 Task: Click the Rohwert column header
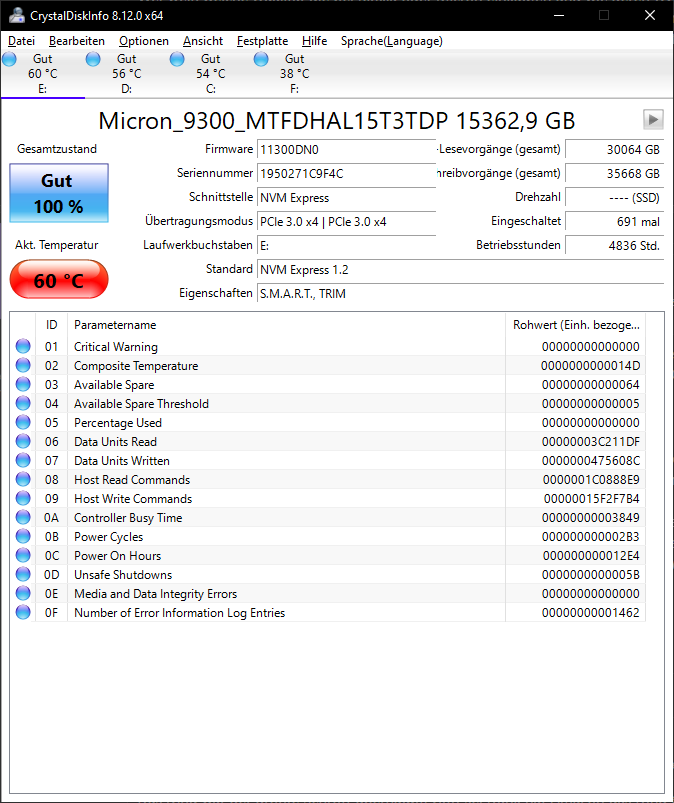point(576,325)
